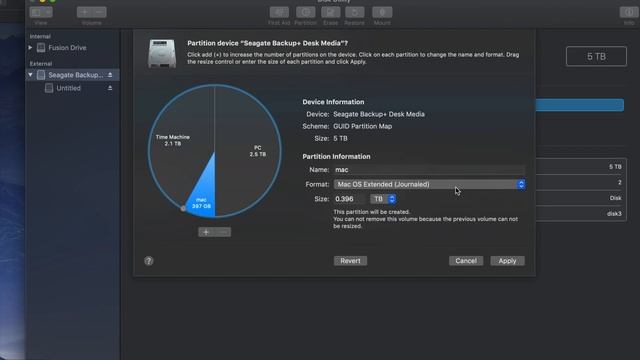
Task: Click the blue disk usage bar
Action: click(x=580, y=105)
